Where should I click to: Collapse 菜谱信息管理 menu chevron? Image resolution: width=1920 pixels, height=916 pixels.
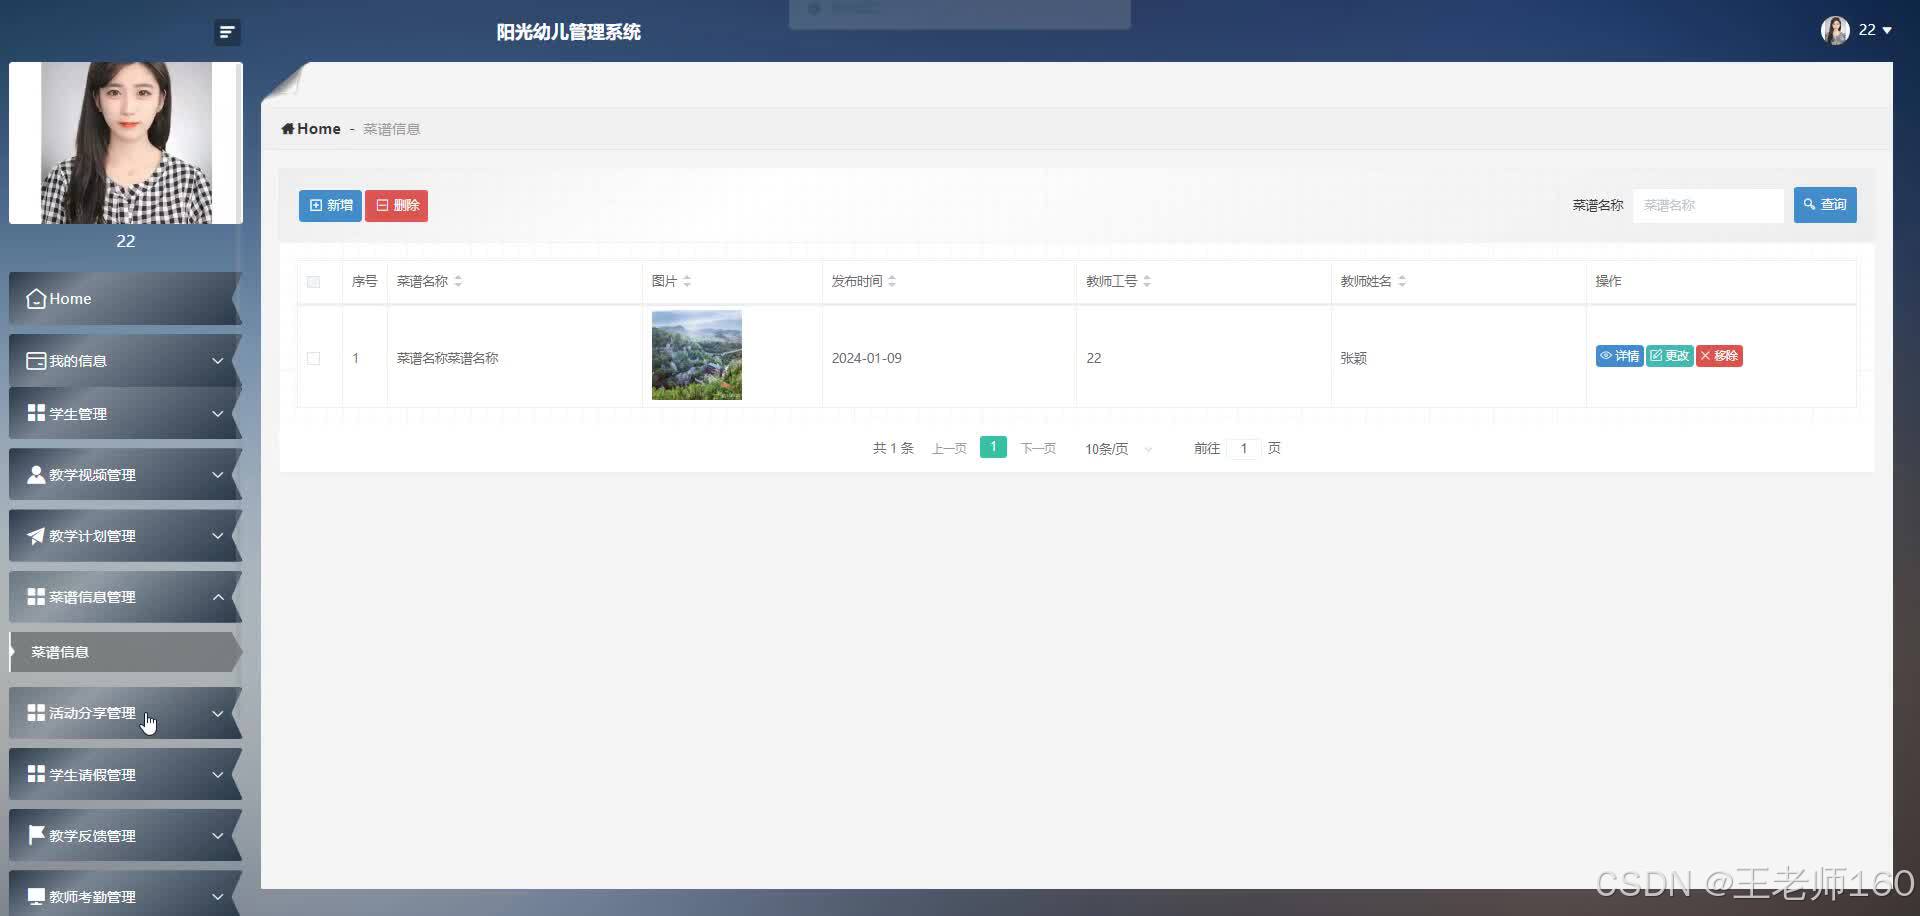pos(218,597)
